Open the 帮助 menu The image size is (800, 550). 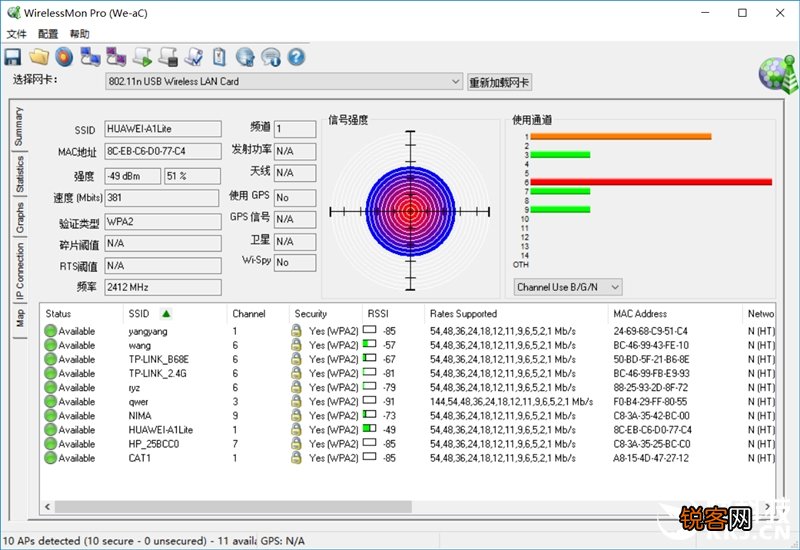(x=80, y=34)
